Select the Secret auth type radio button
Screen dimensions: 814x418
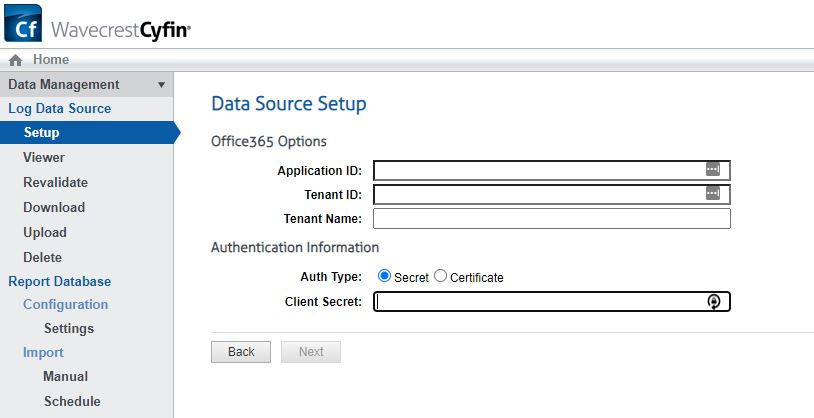click(x=385, y=276)
